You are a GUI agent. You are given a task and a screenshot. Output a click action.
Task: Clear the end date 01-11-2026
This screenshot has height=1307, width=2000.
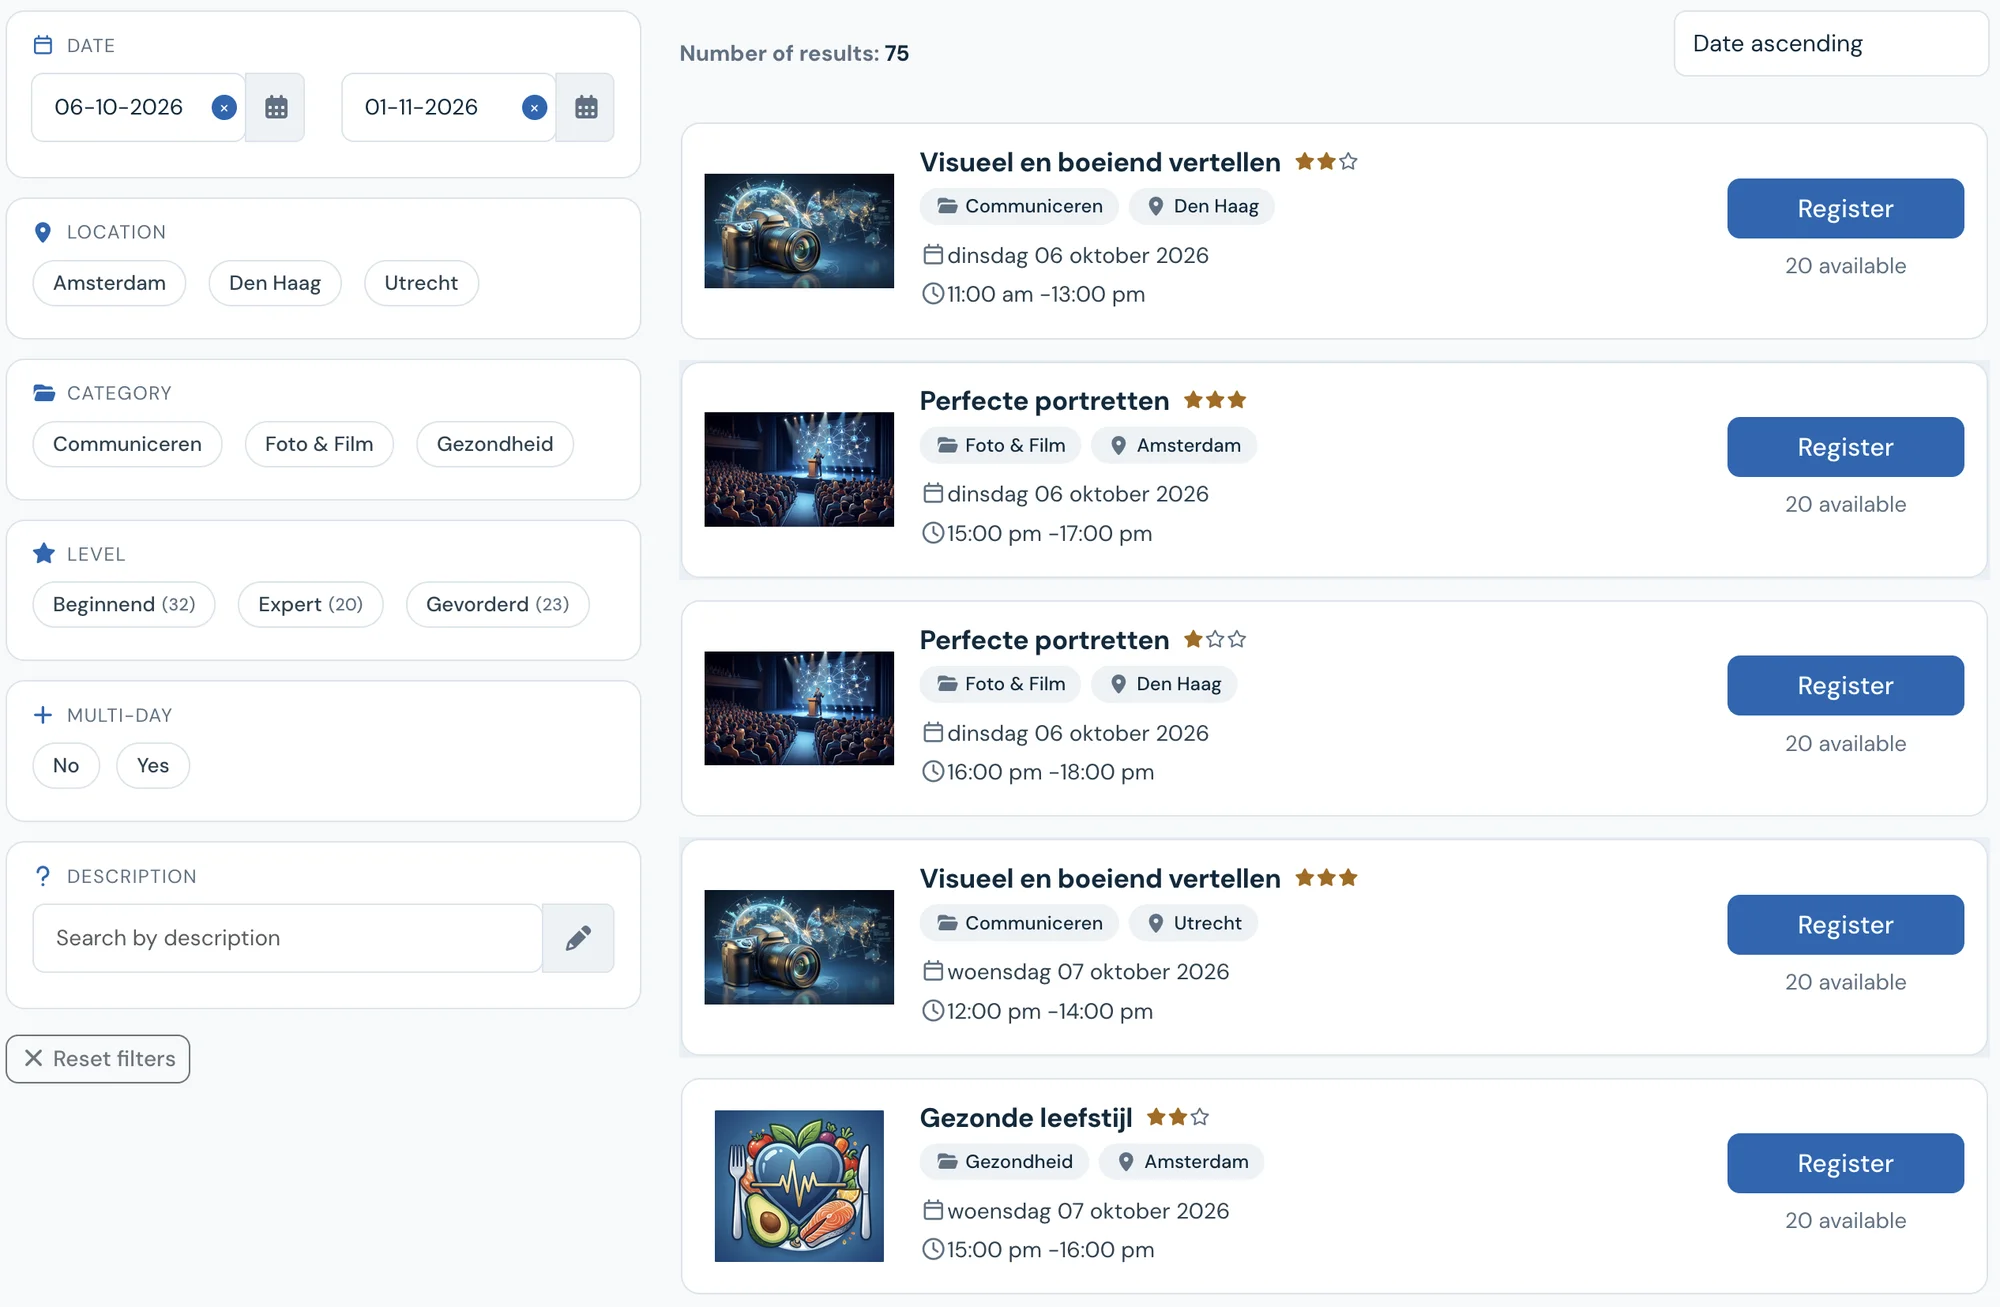pos(535,107)
